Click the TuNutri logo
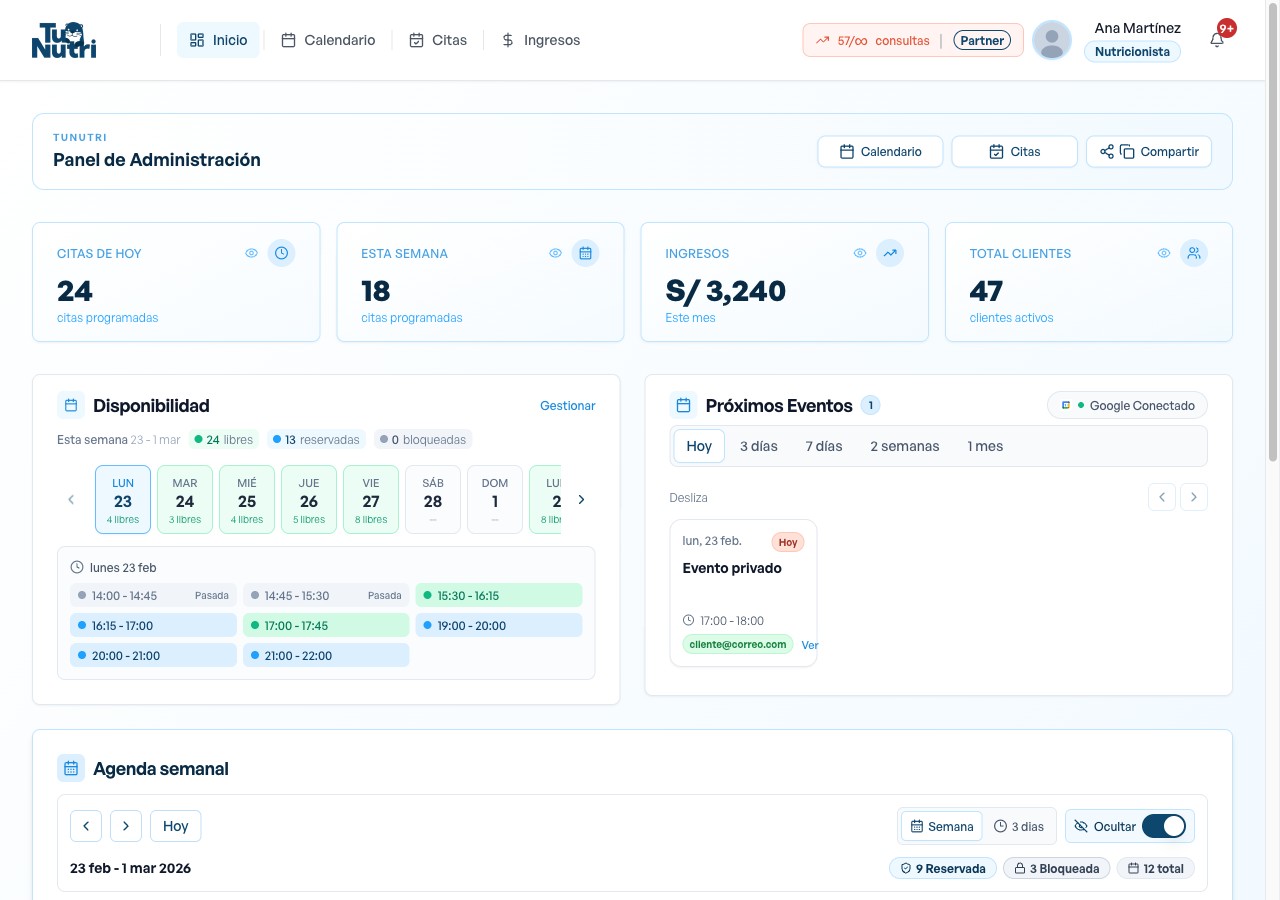Screen dimensions: 1280x900 coord(64,40)
